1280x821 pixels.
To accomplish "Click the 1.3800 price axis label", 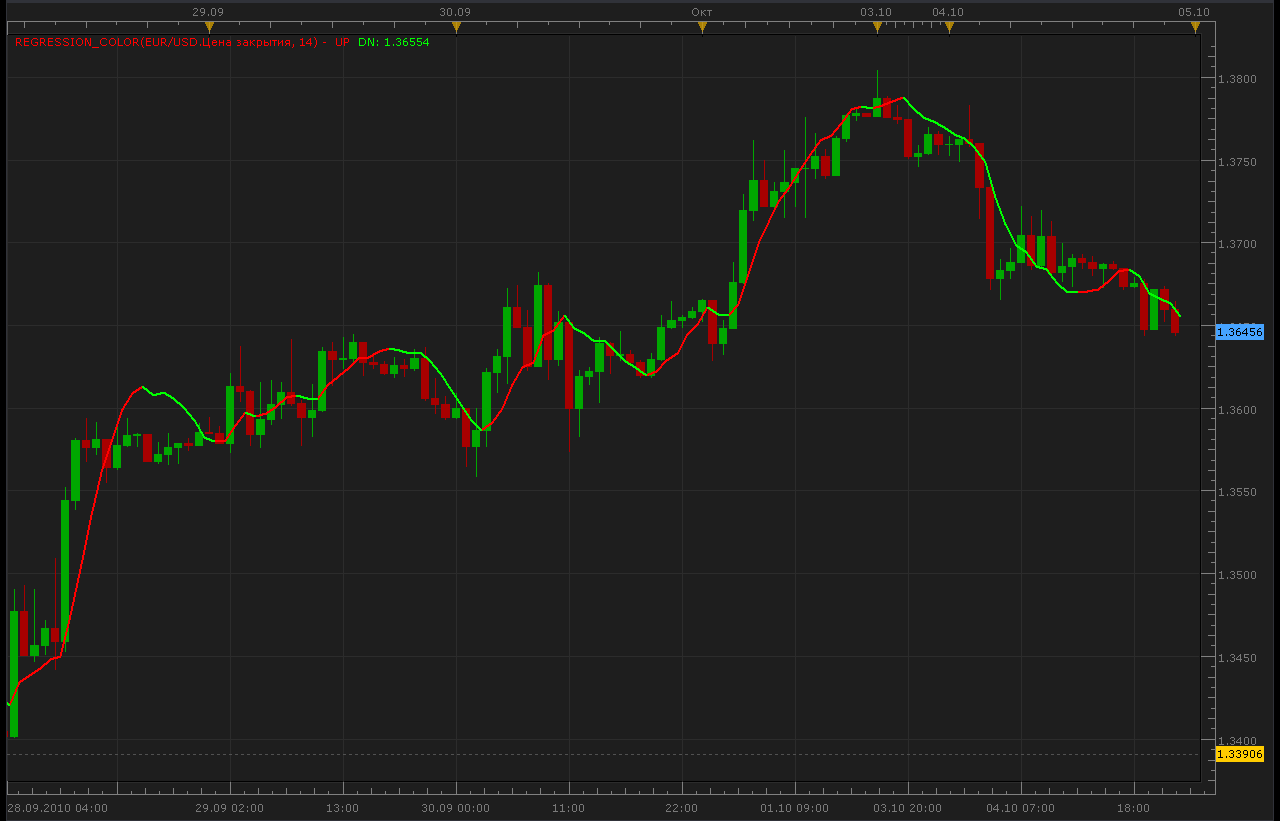I will [x=1237, y=79].
